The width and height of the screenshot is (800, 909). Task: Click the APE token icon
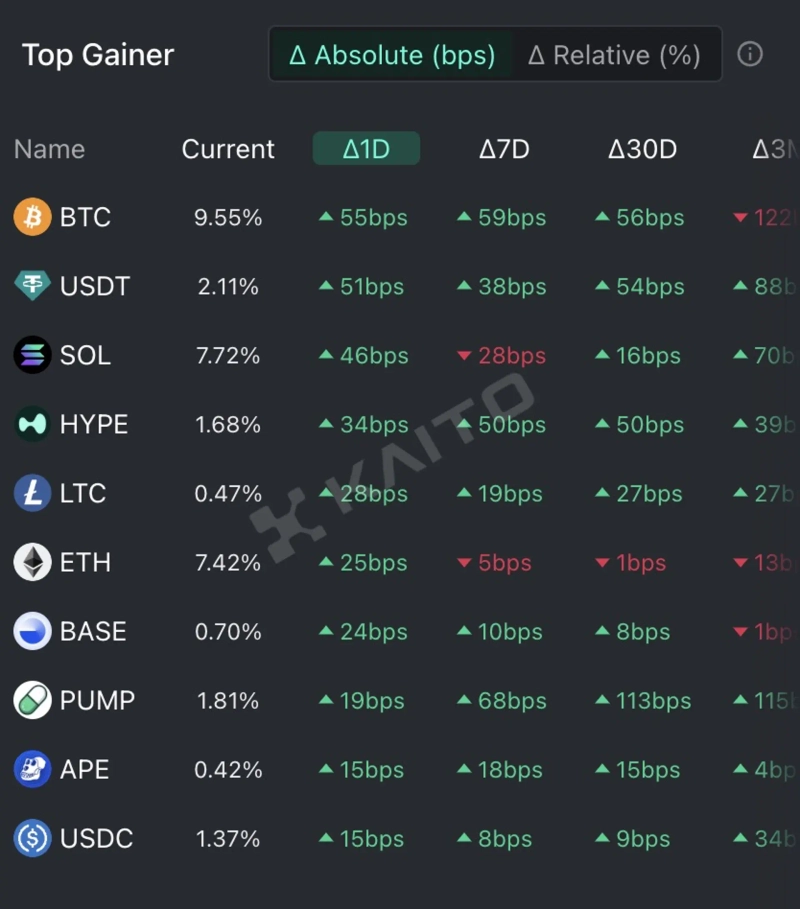click(x=32, y=769)
